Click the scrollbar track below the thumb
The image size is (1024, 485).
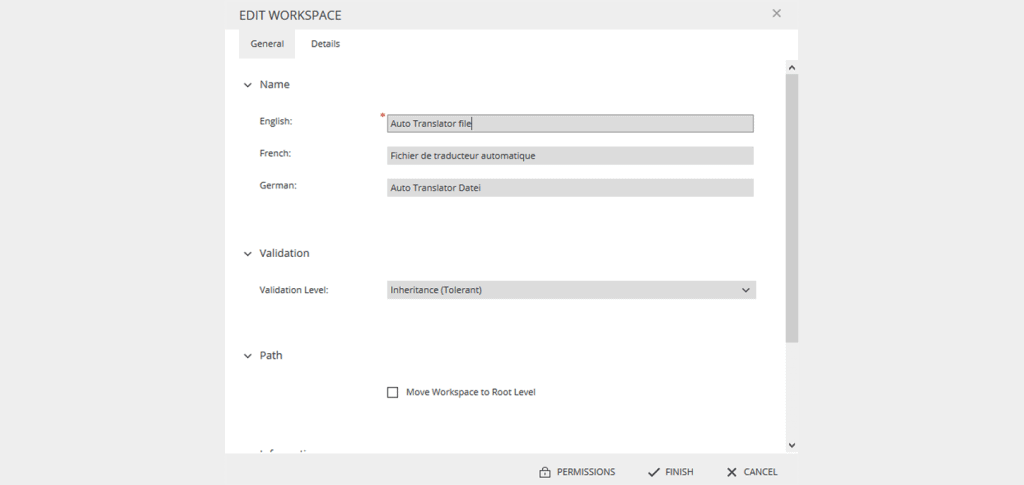791,390
